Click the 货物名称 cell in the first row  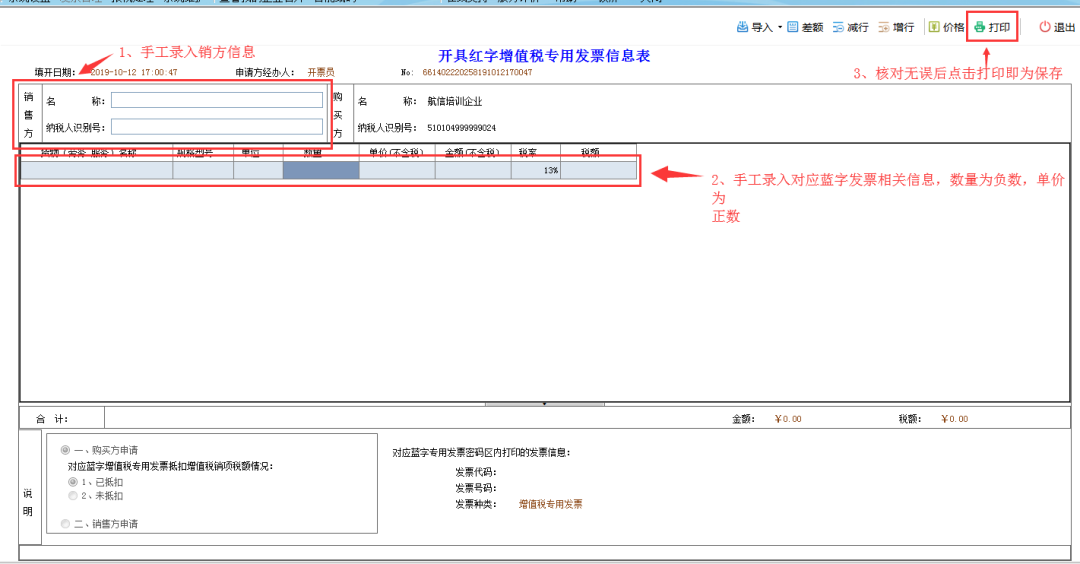click(x=97, y=171)
